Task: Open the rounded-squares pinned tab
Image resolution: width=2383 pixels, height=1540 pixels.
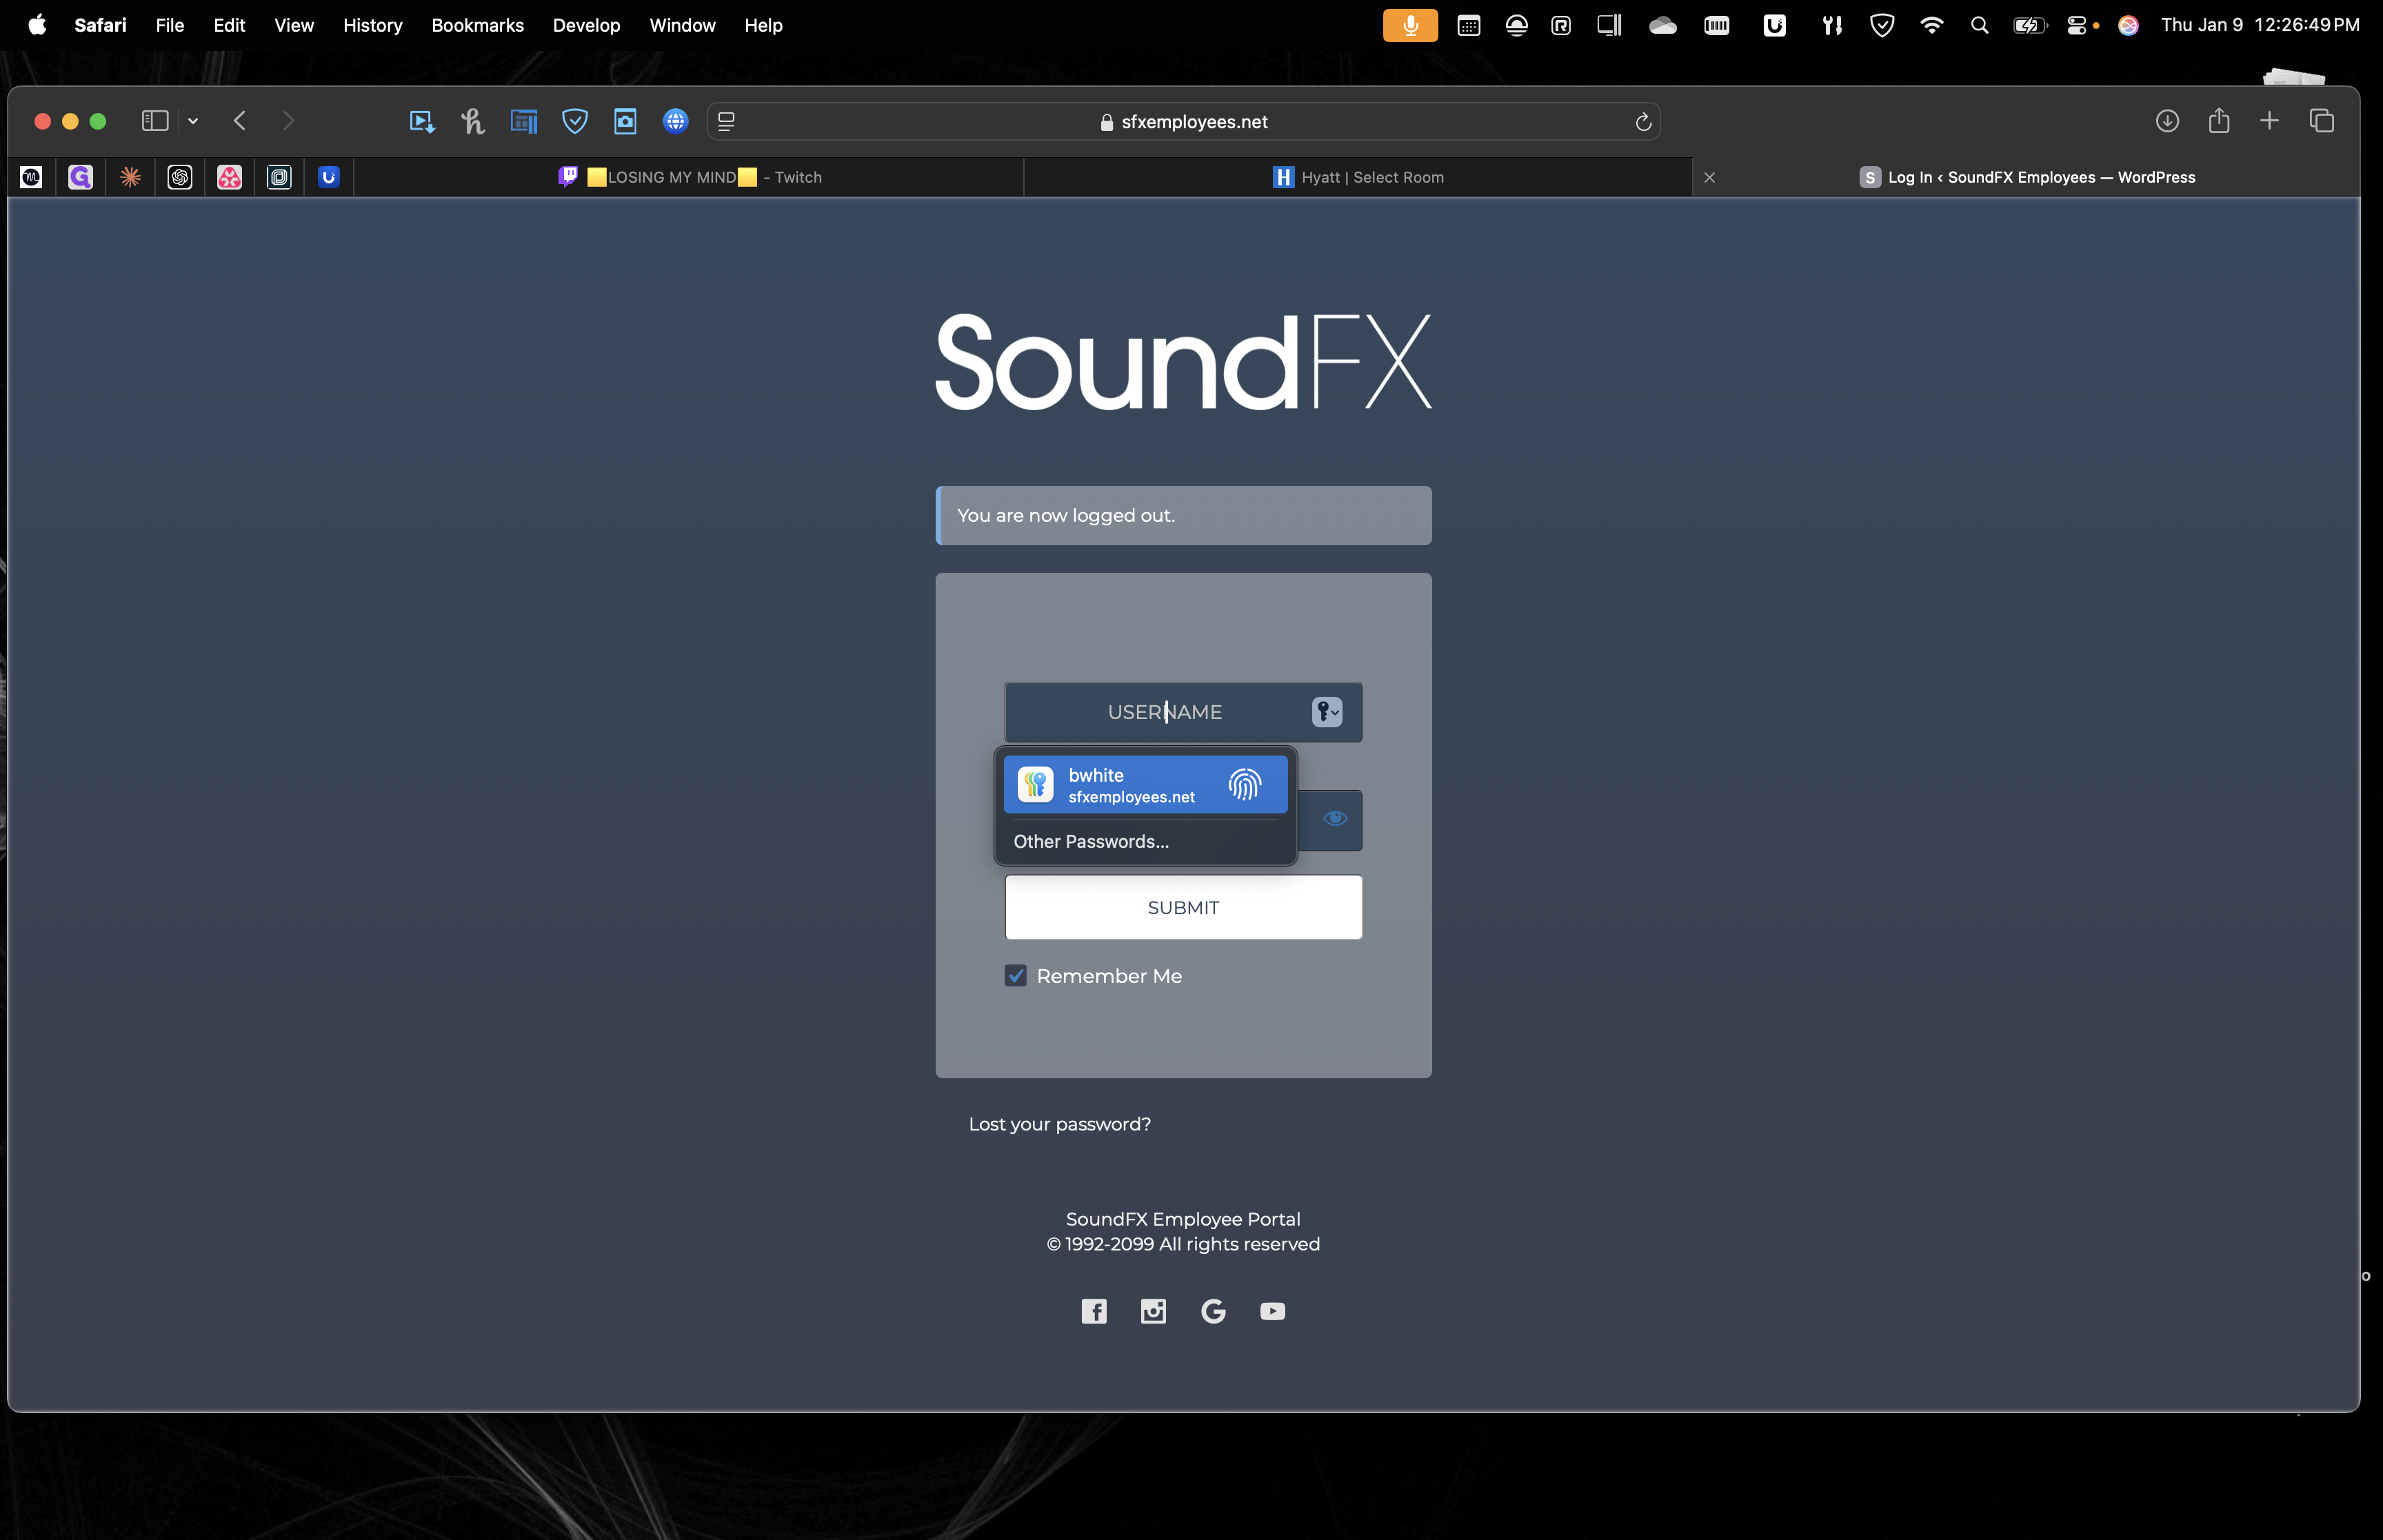Action: (279, 177)
